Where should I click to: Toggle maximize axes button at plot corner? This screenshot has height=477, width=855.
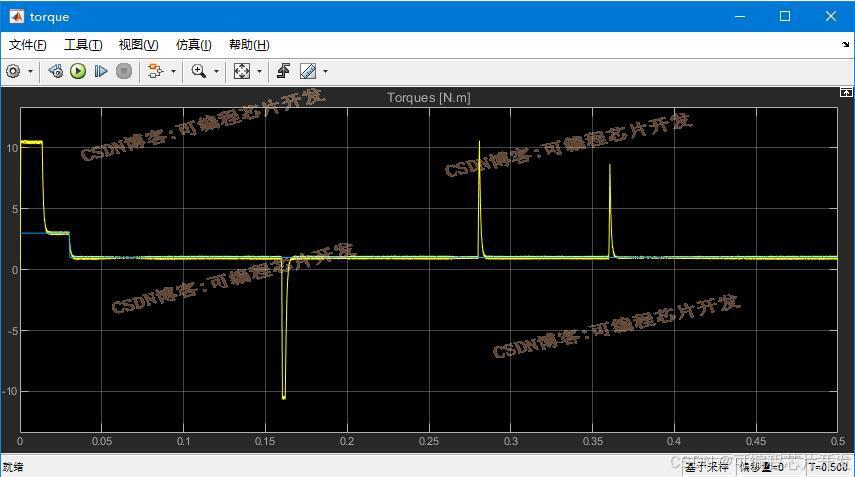coord(846,92)
